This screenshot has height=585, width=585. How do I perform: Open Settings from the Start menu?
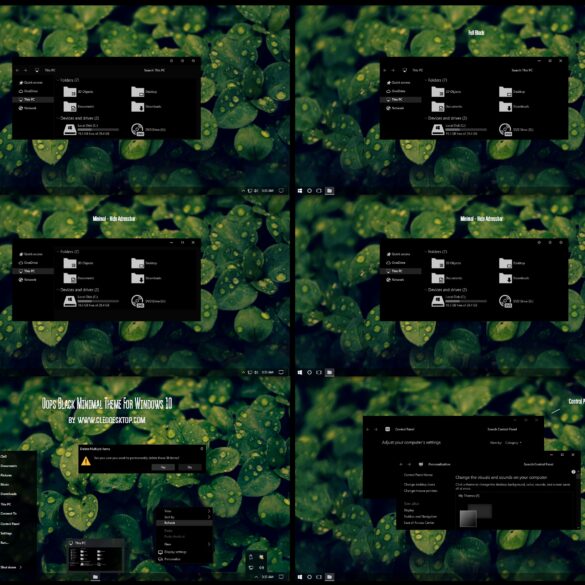point(6,534)
